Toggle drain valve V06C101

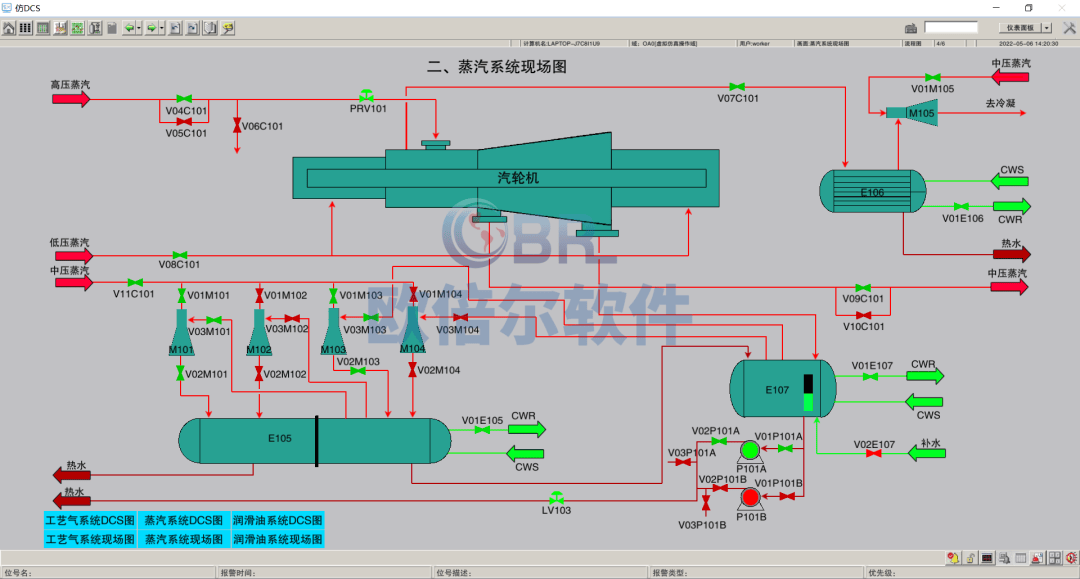pos(237,125)
